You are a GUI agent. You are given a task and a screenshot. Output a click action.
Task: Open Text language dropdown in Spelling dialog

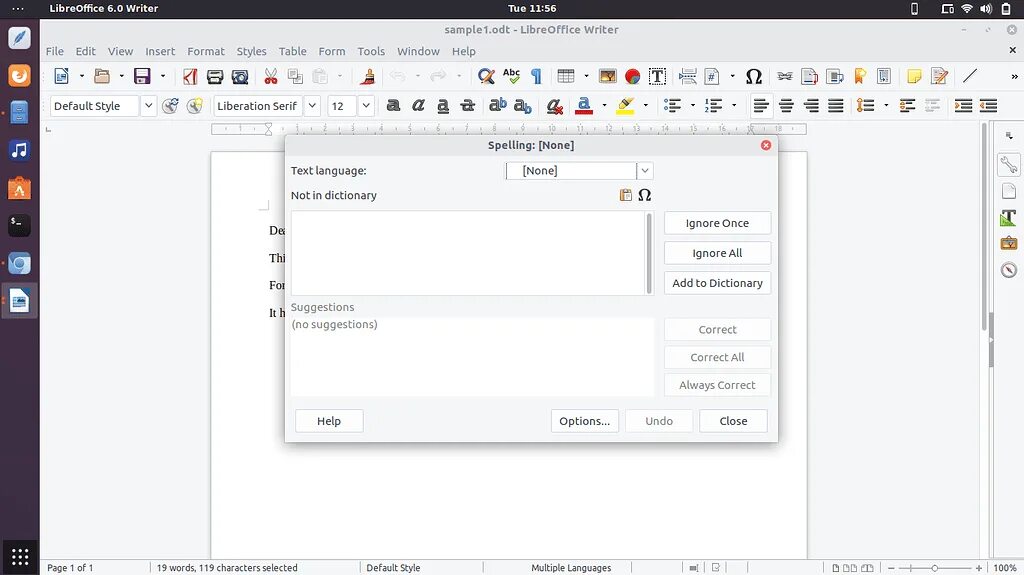[x=645, y=171]
